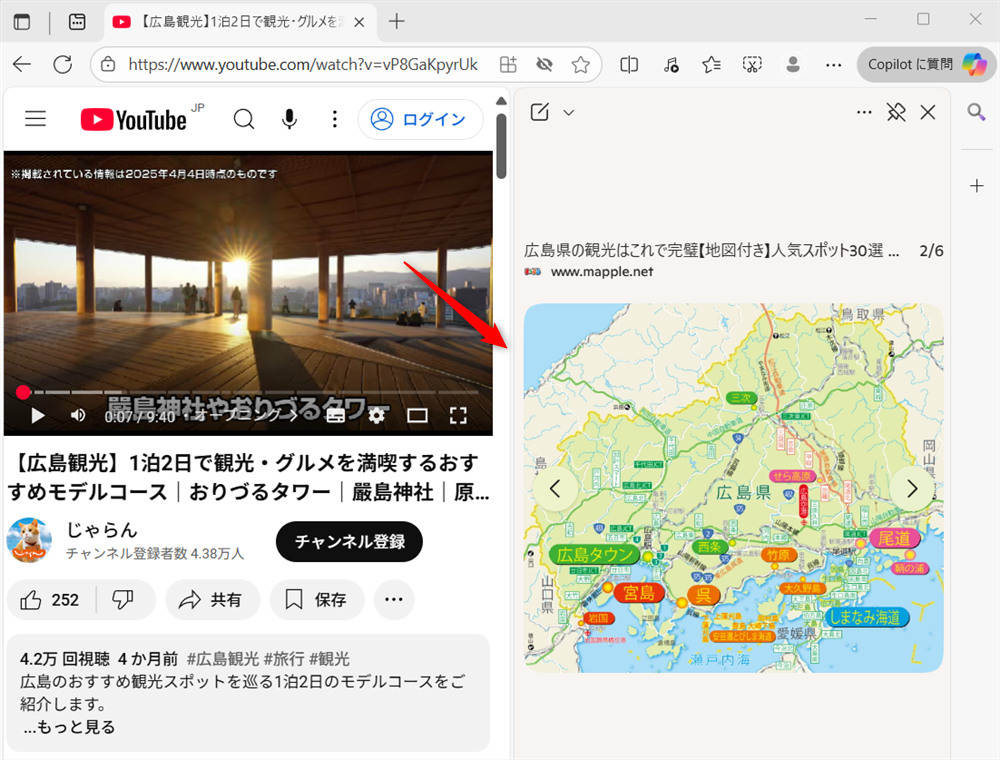Viewport: 1000px width, 760px height.
Task: Subscribe via the チャンネル登録 button
Action: pos(348,540)
